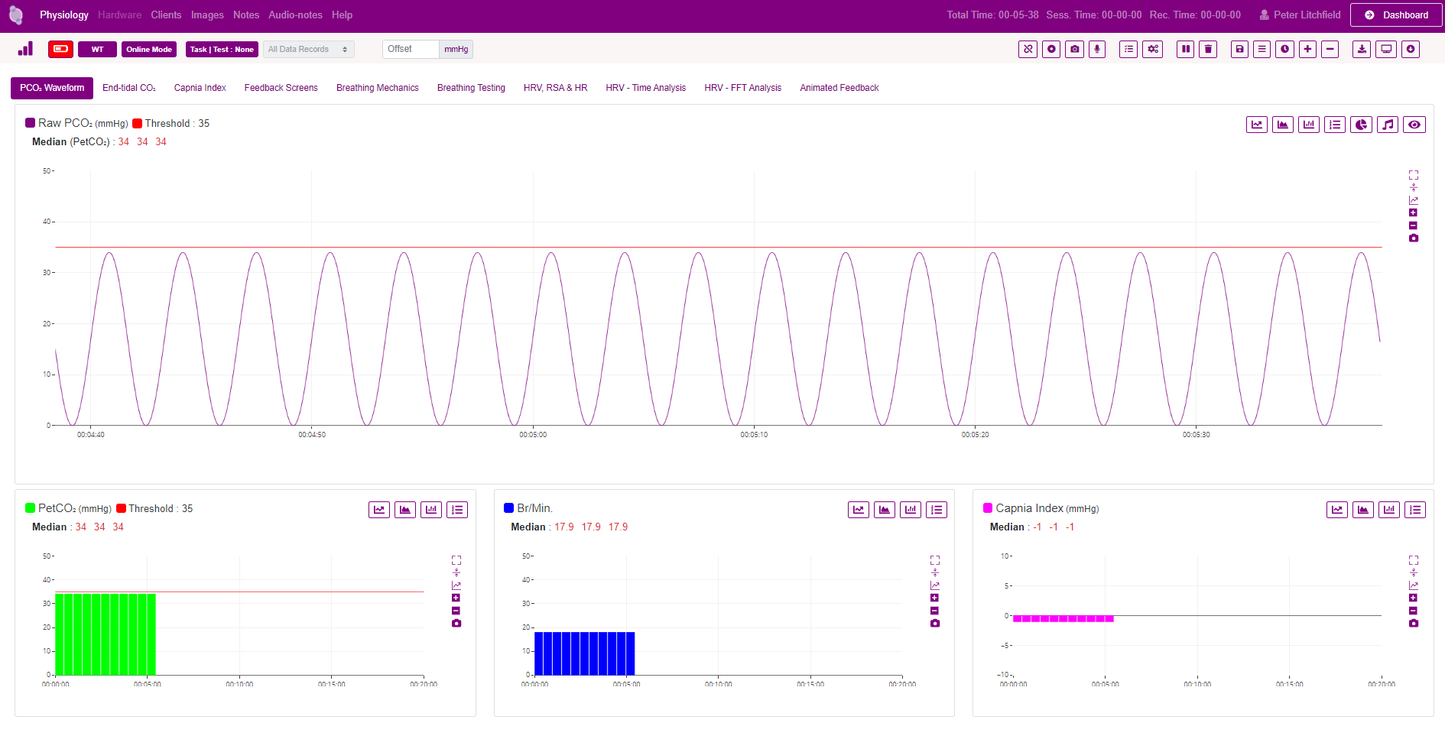Click the Task | Test : None button
The image size is (1445, 736).
(222, 49)
